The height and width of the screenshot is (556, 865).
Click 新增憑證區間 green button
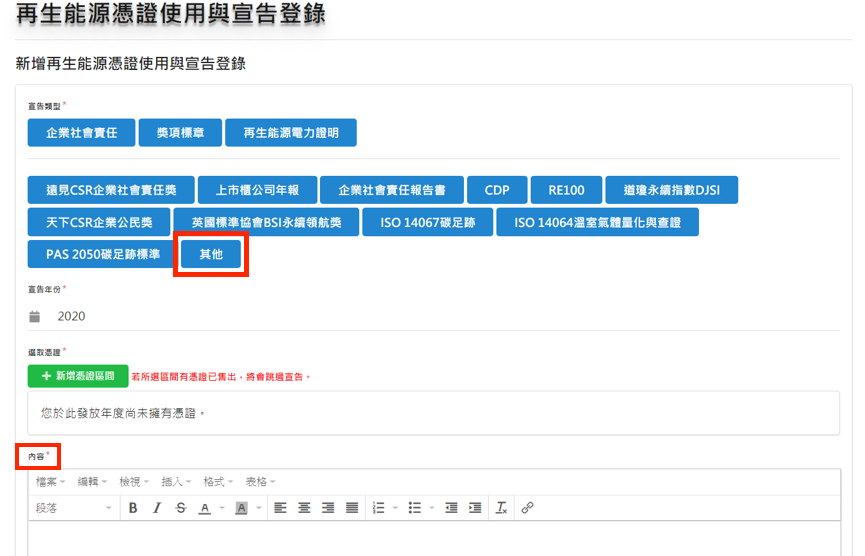coord(78,376)
